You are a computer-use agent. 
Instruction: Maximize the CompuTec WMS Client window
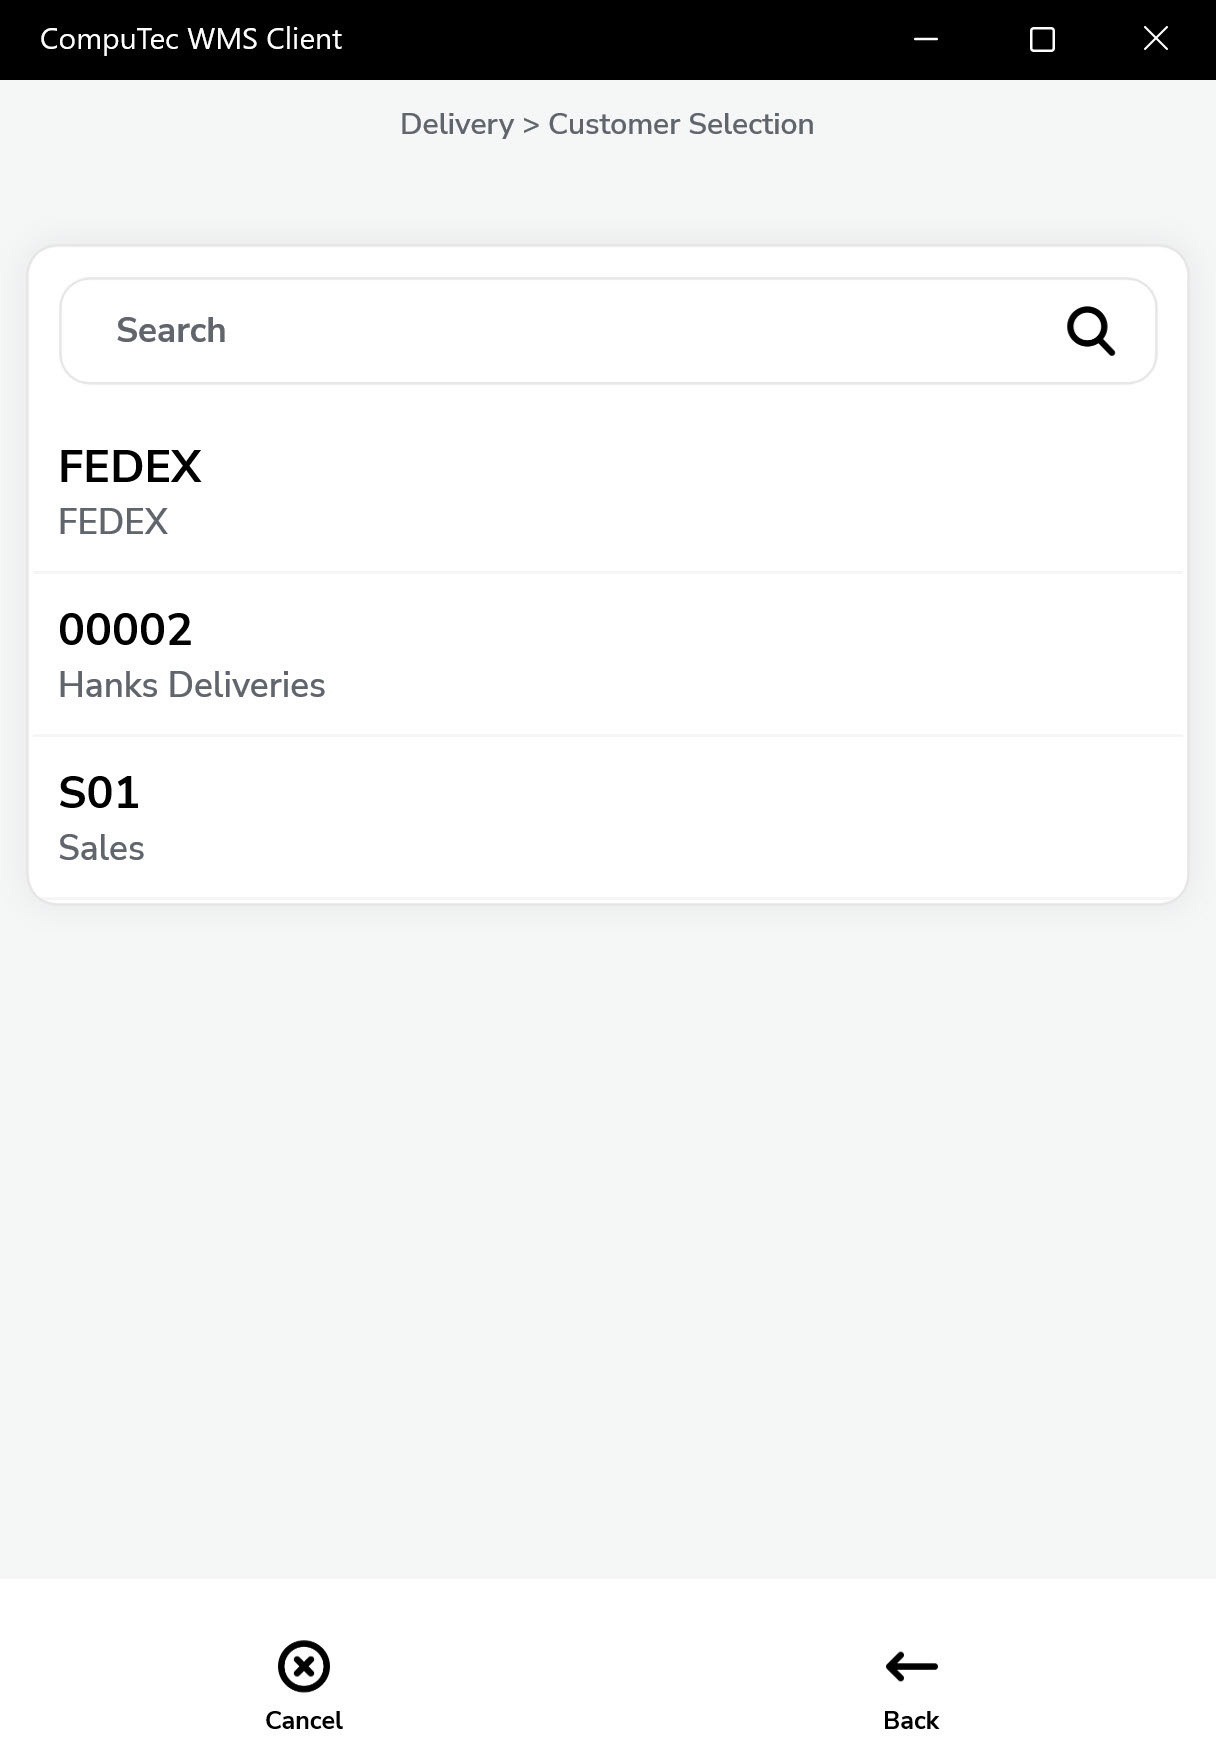coord(1042,39)
